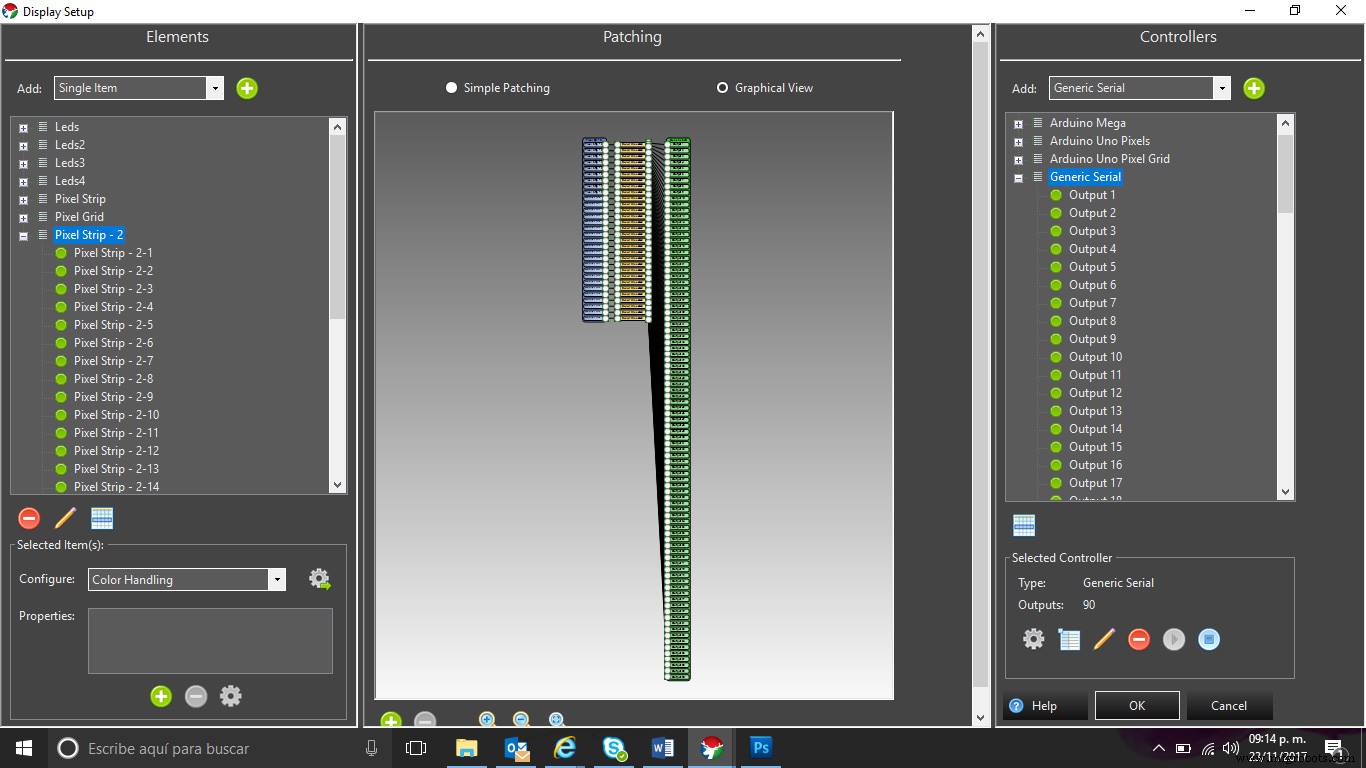Collapse the Pixel Strip - 2 tree node
1366x768 pixels.
(23, 236)
